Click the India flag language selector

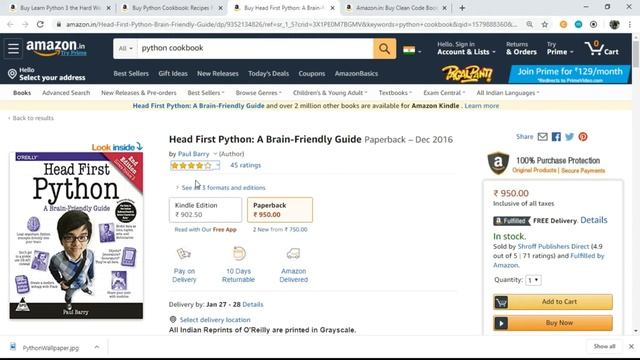[x=411, y=50]
